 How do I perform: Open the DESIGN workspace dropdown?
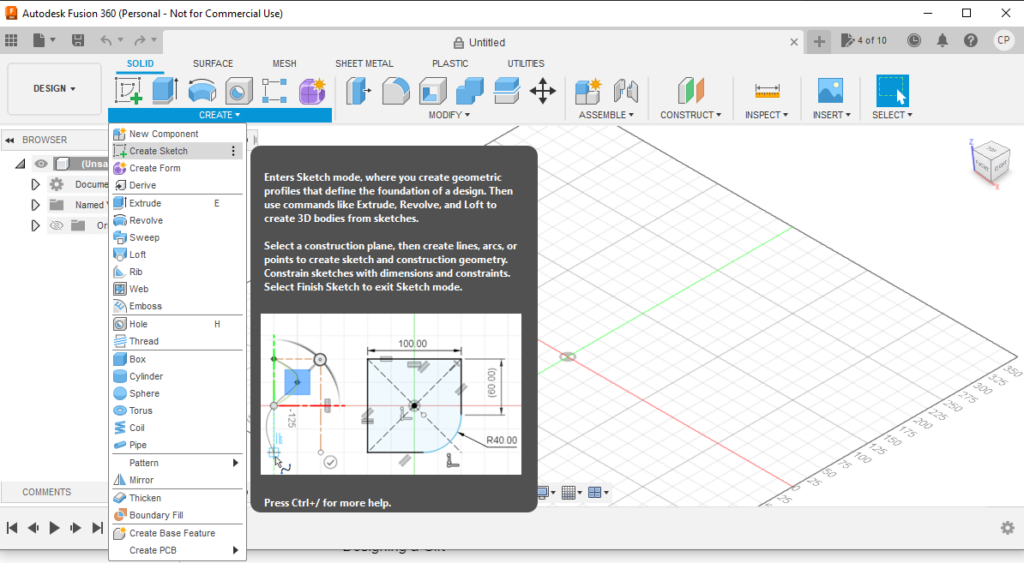pyautogui.click(x=54, y=89)
